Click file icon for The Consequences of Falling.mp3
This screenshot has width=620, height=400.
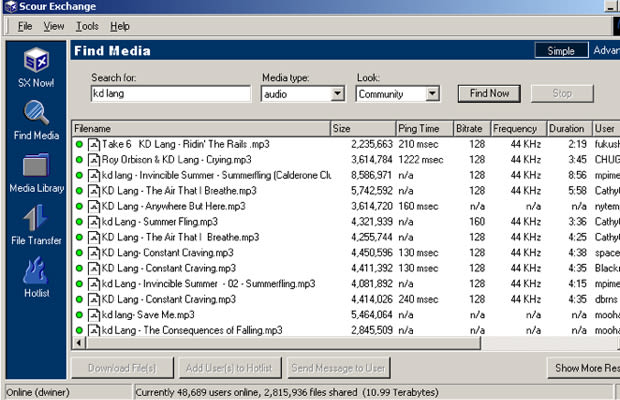point(94,330)
